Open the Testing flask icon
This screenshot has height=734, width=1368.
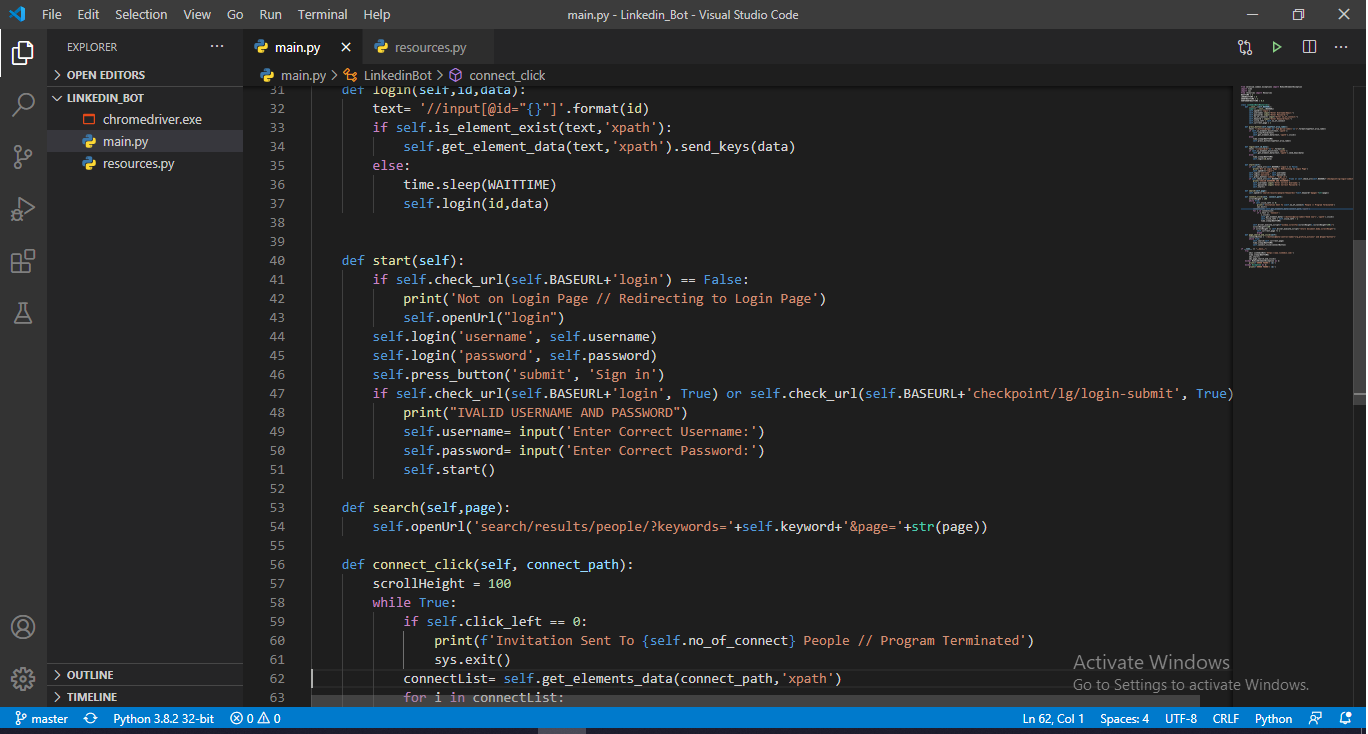pyautogui.click(x=23, y=313)
